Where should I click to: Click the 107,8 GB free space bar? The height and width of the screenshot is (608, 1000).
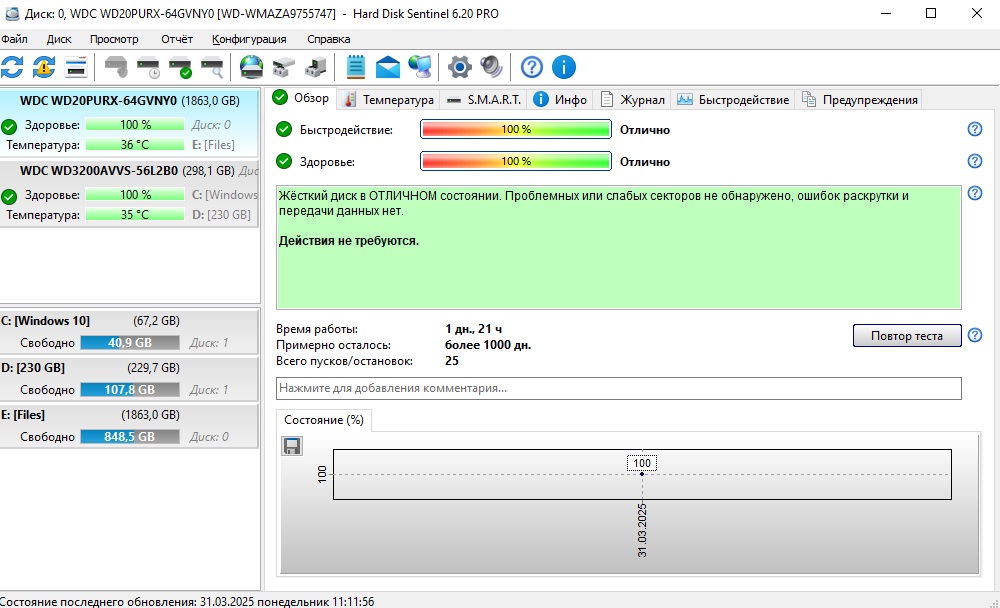(x=130, y=389)
